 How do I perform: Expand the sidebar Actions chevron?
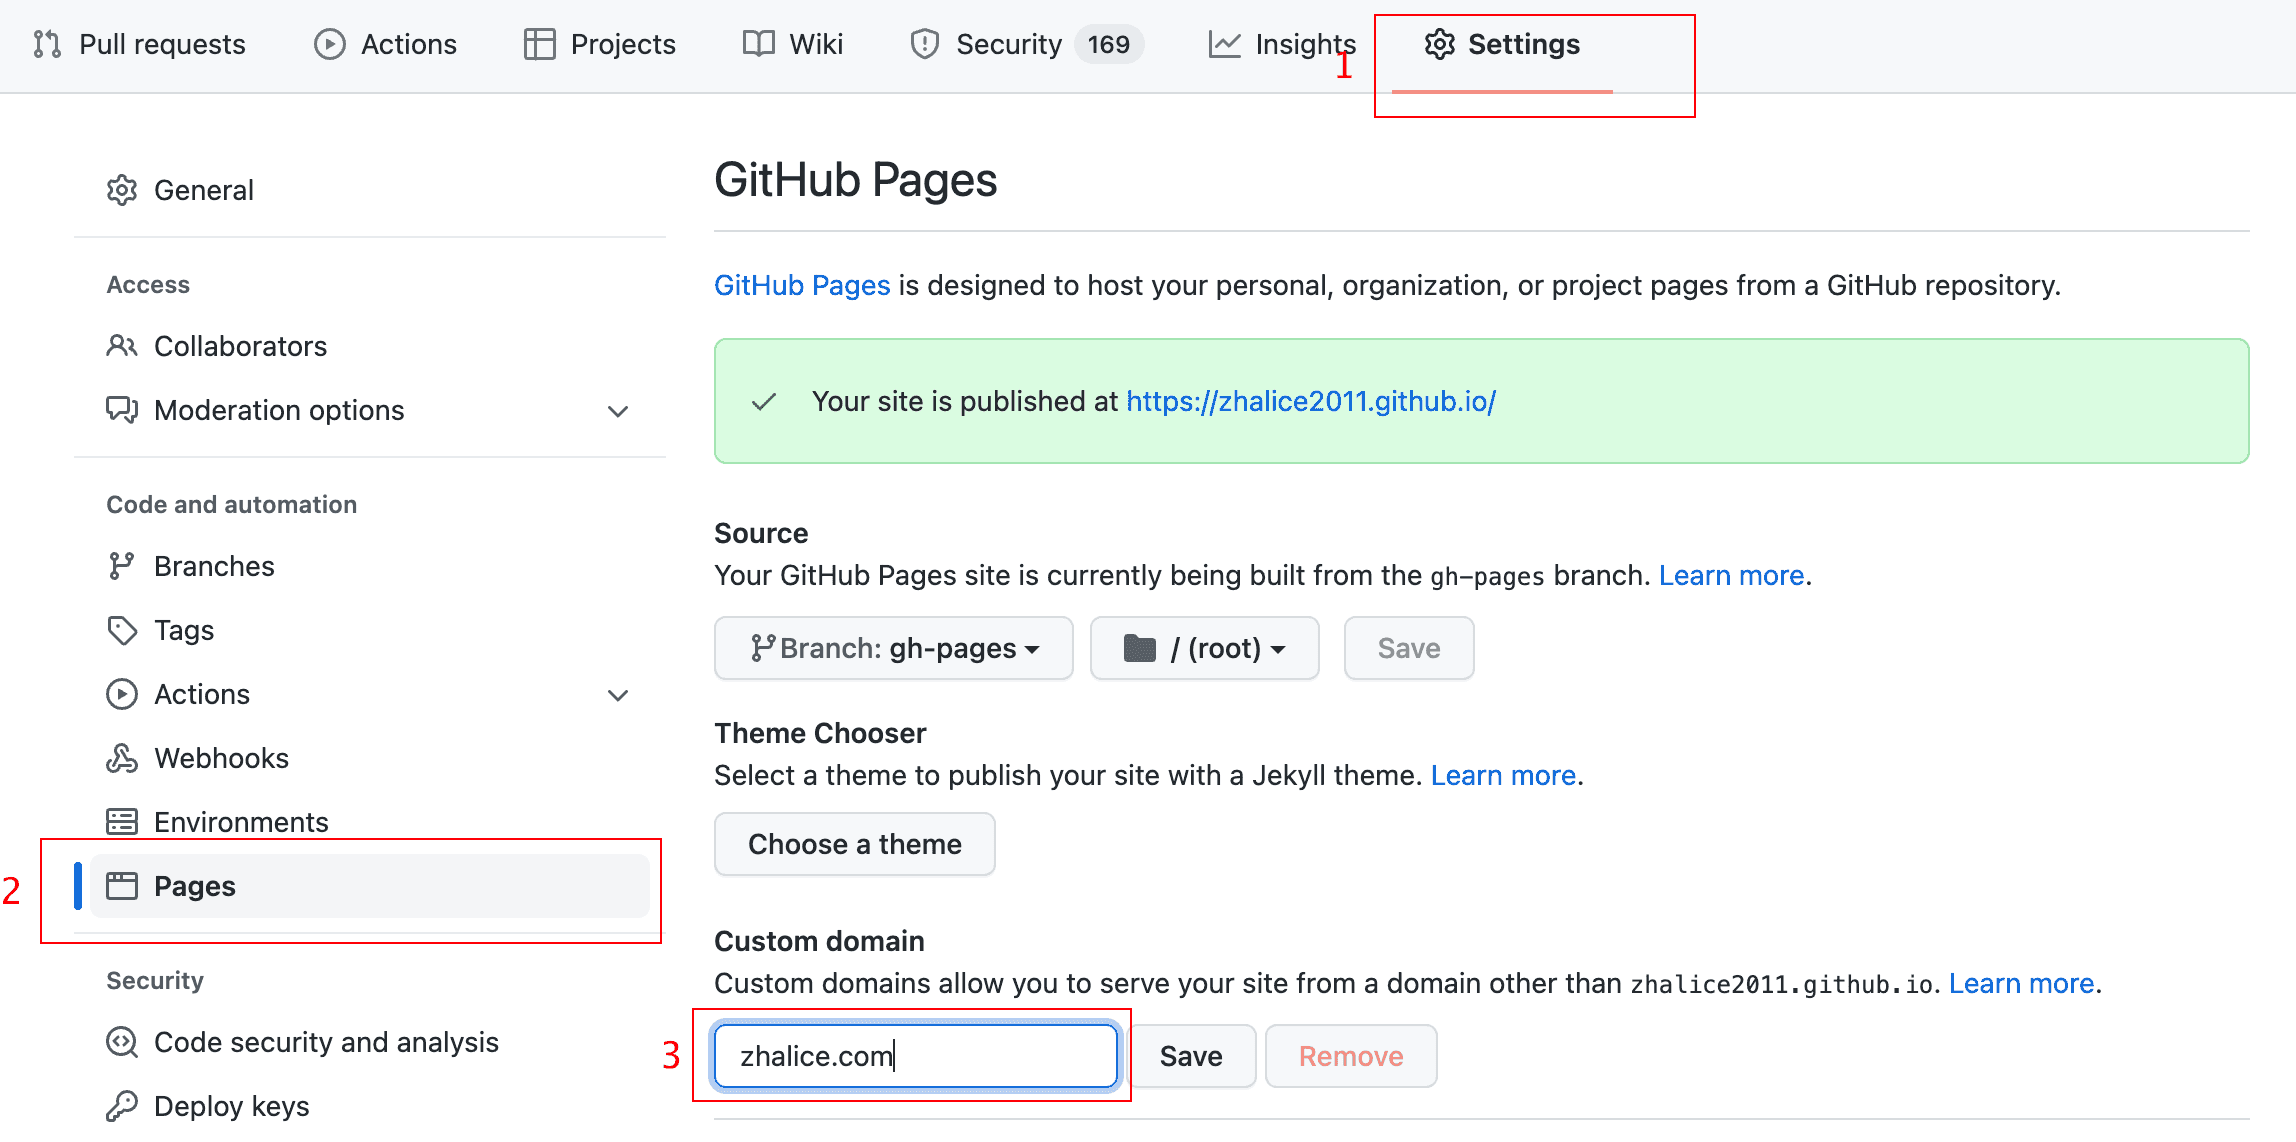[618, 695]
